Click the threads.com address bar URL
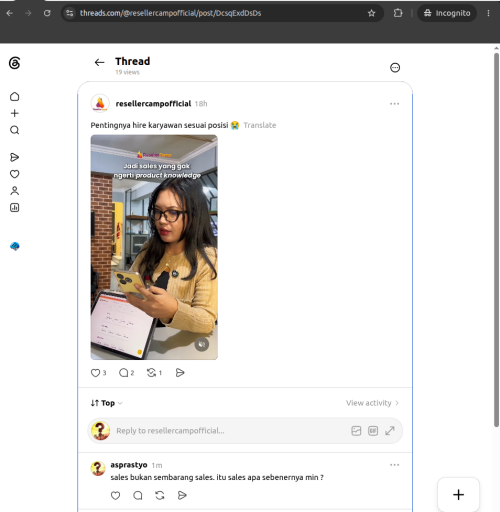Screen dimensions: 500x512 point(170,13)
